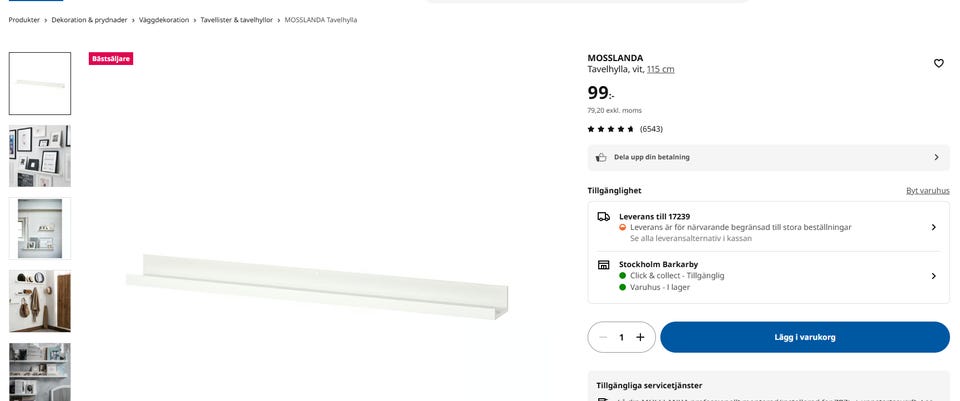Open Dekoration & prydnader breadcrumb
This screenshot has width=960, height=401.
coord(89,20)
